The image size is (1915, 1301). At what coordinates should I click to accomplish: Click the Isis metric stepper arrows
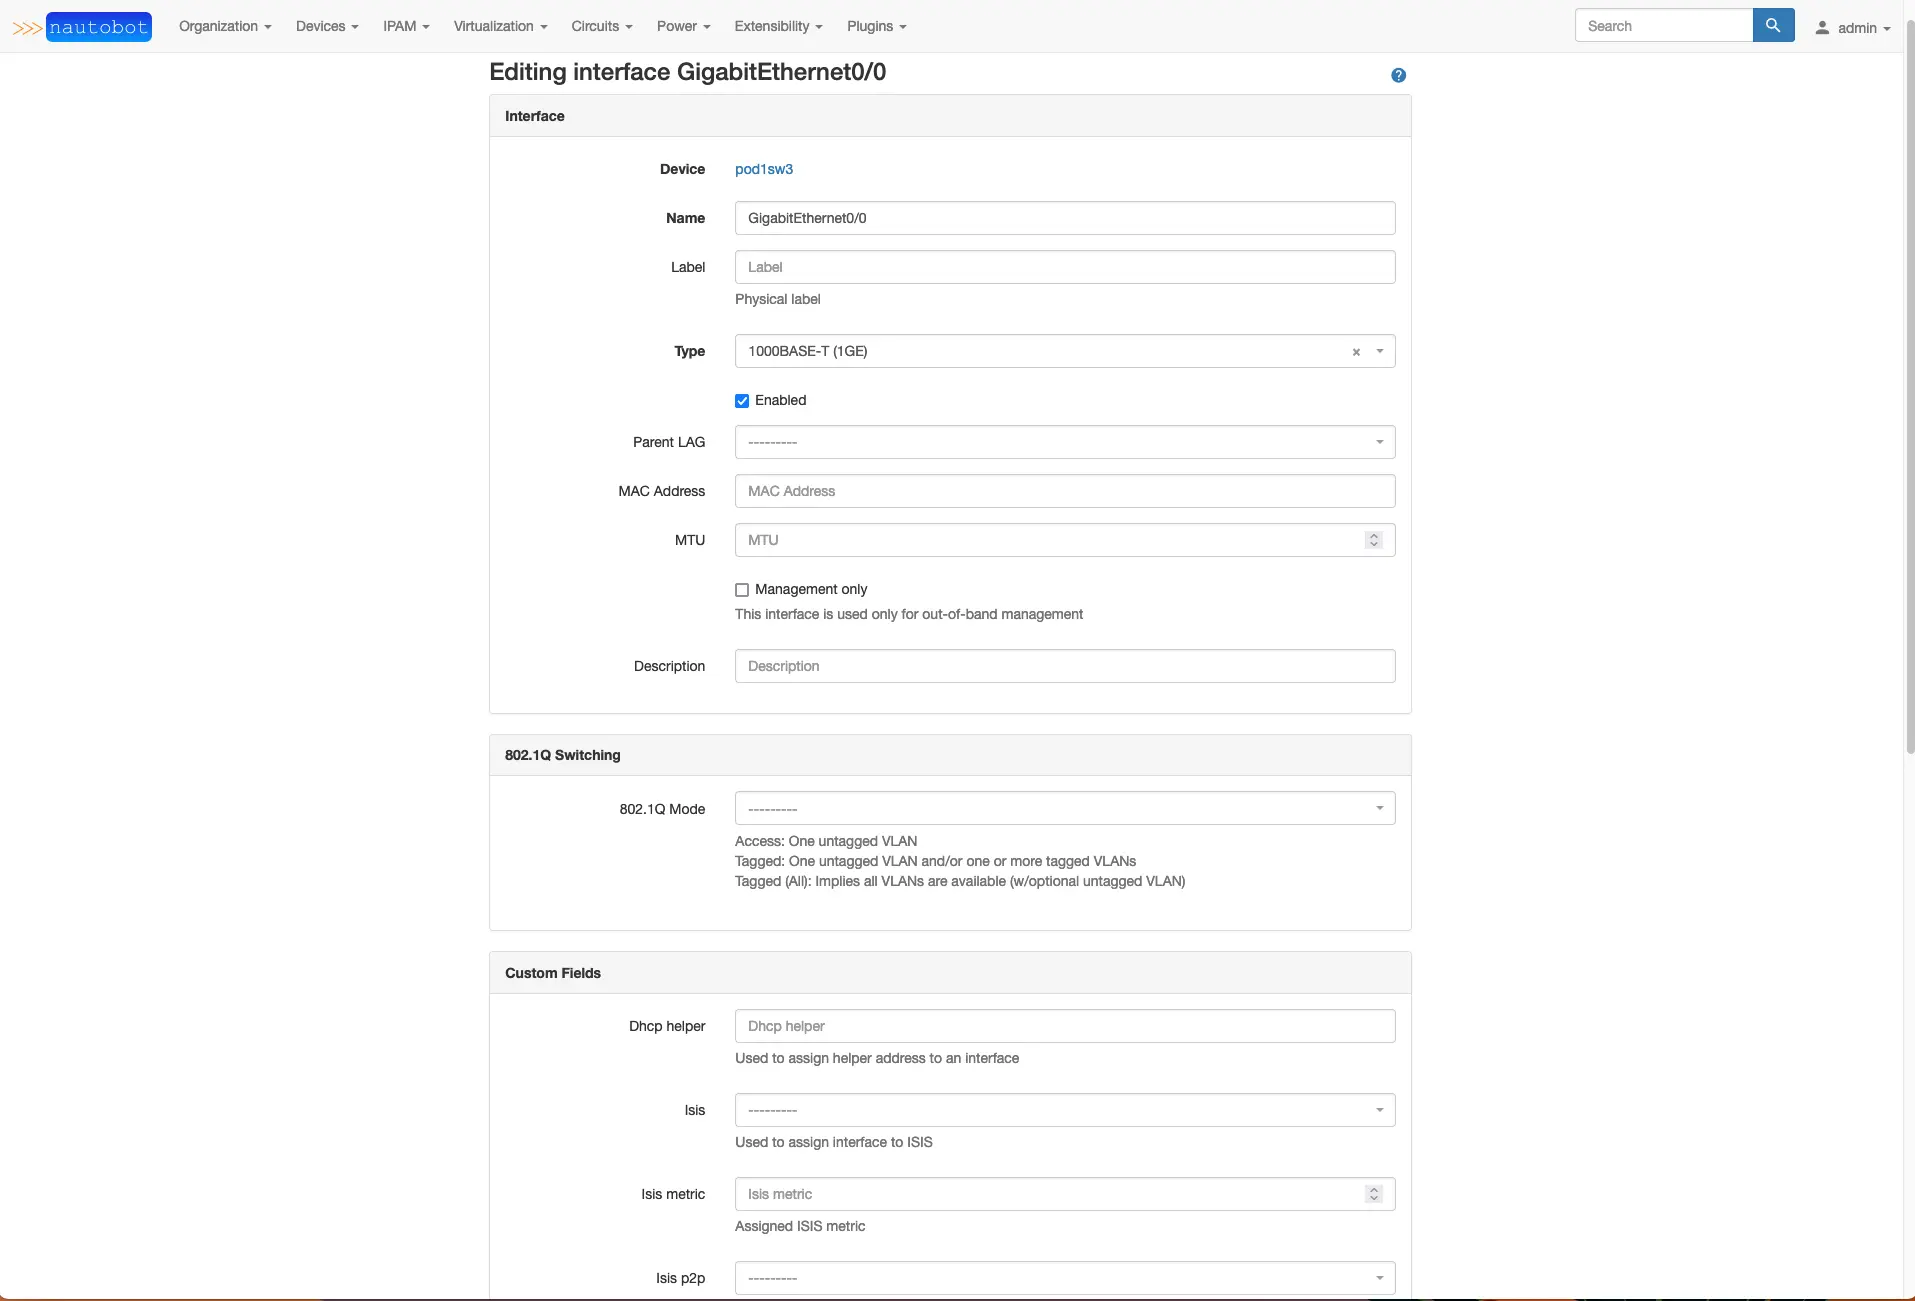pos(1373,1194)
